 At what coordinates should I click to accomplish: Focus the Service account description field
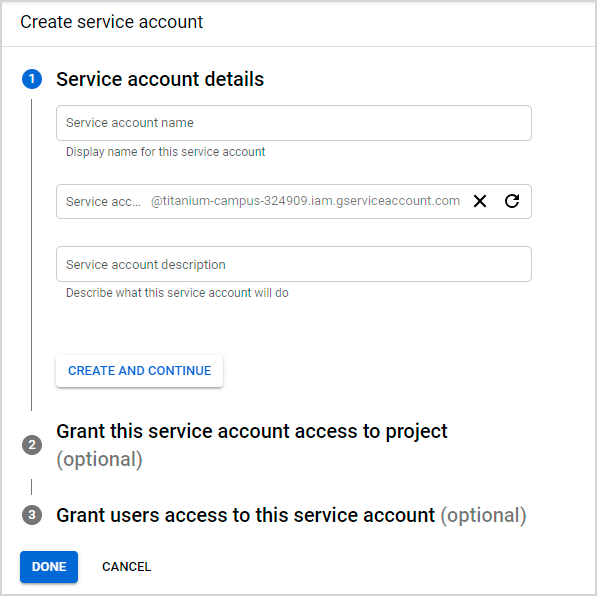click(x=294, y=264)
